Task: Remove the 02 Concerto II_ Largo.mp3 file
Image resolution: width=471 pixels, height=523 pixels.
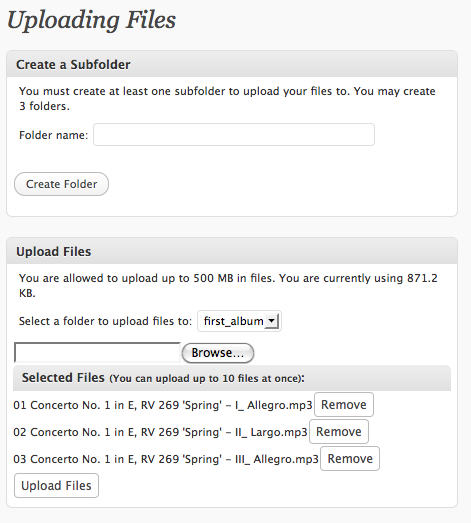Action: coord(339,432)
